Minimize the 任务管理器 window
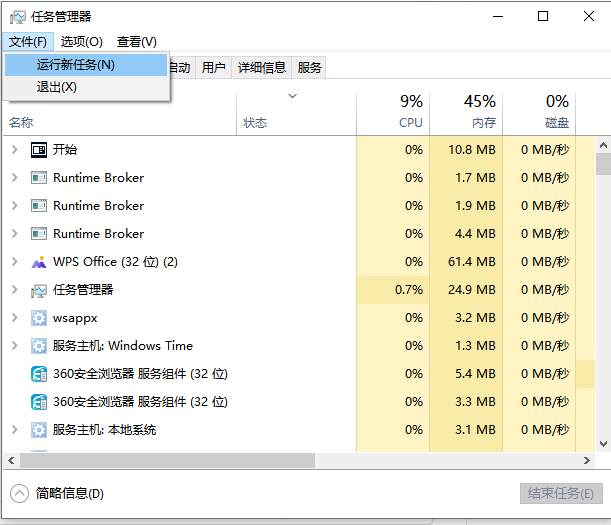The image size is (611, 525). point(498,16)
